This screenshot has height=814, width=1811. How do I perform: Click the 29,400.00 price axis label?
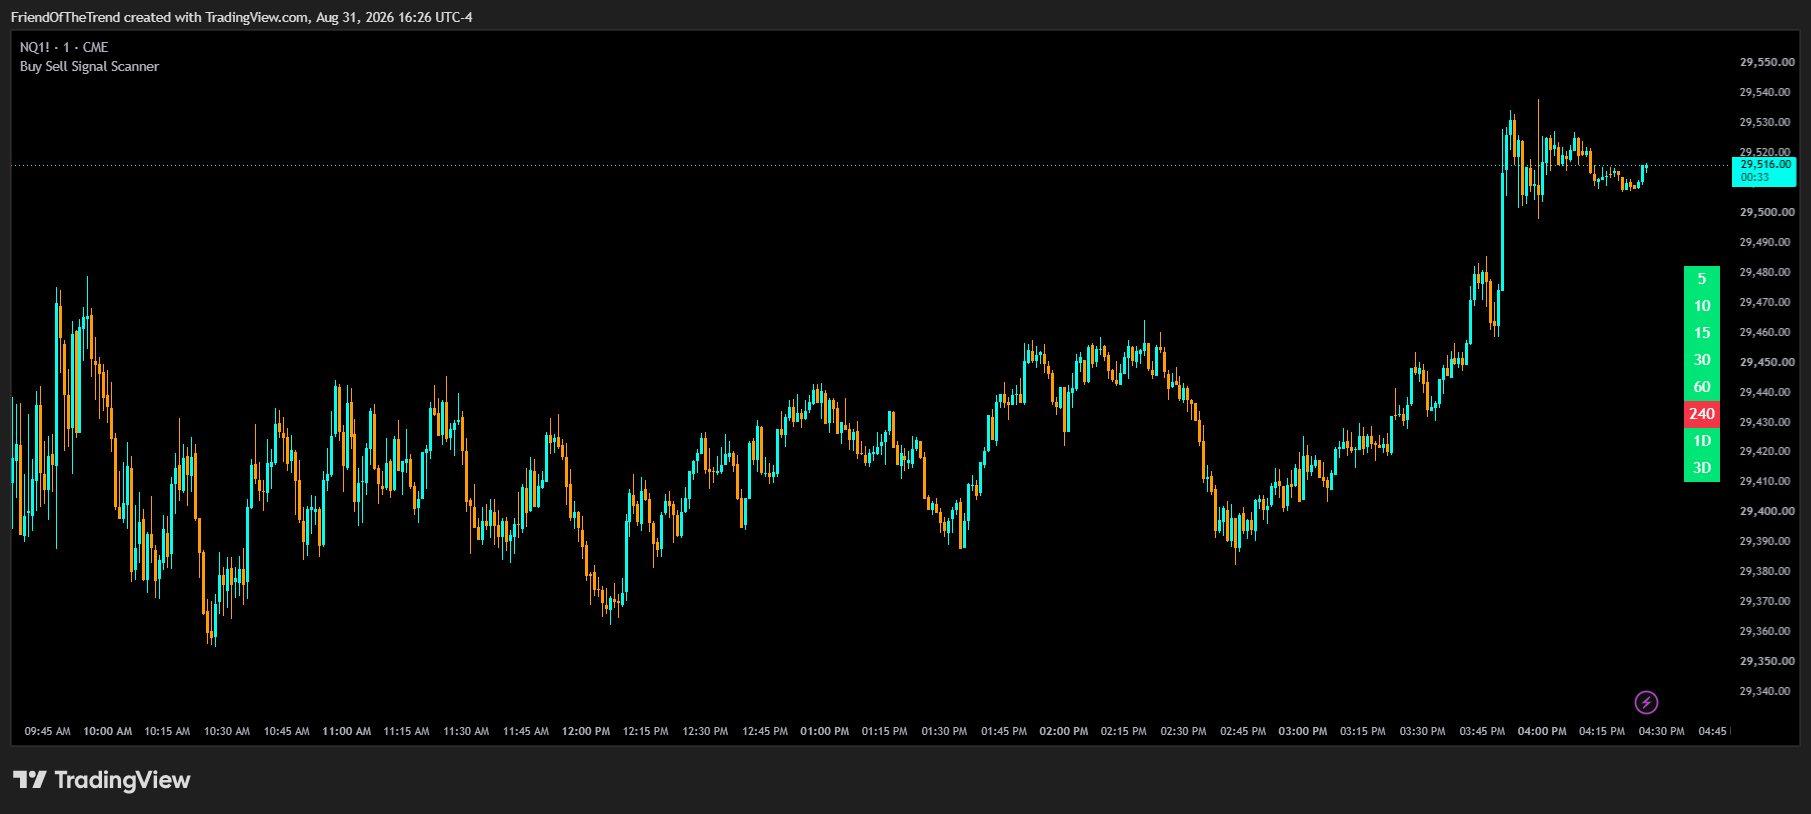[1767, 511]
